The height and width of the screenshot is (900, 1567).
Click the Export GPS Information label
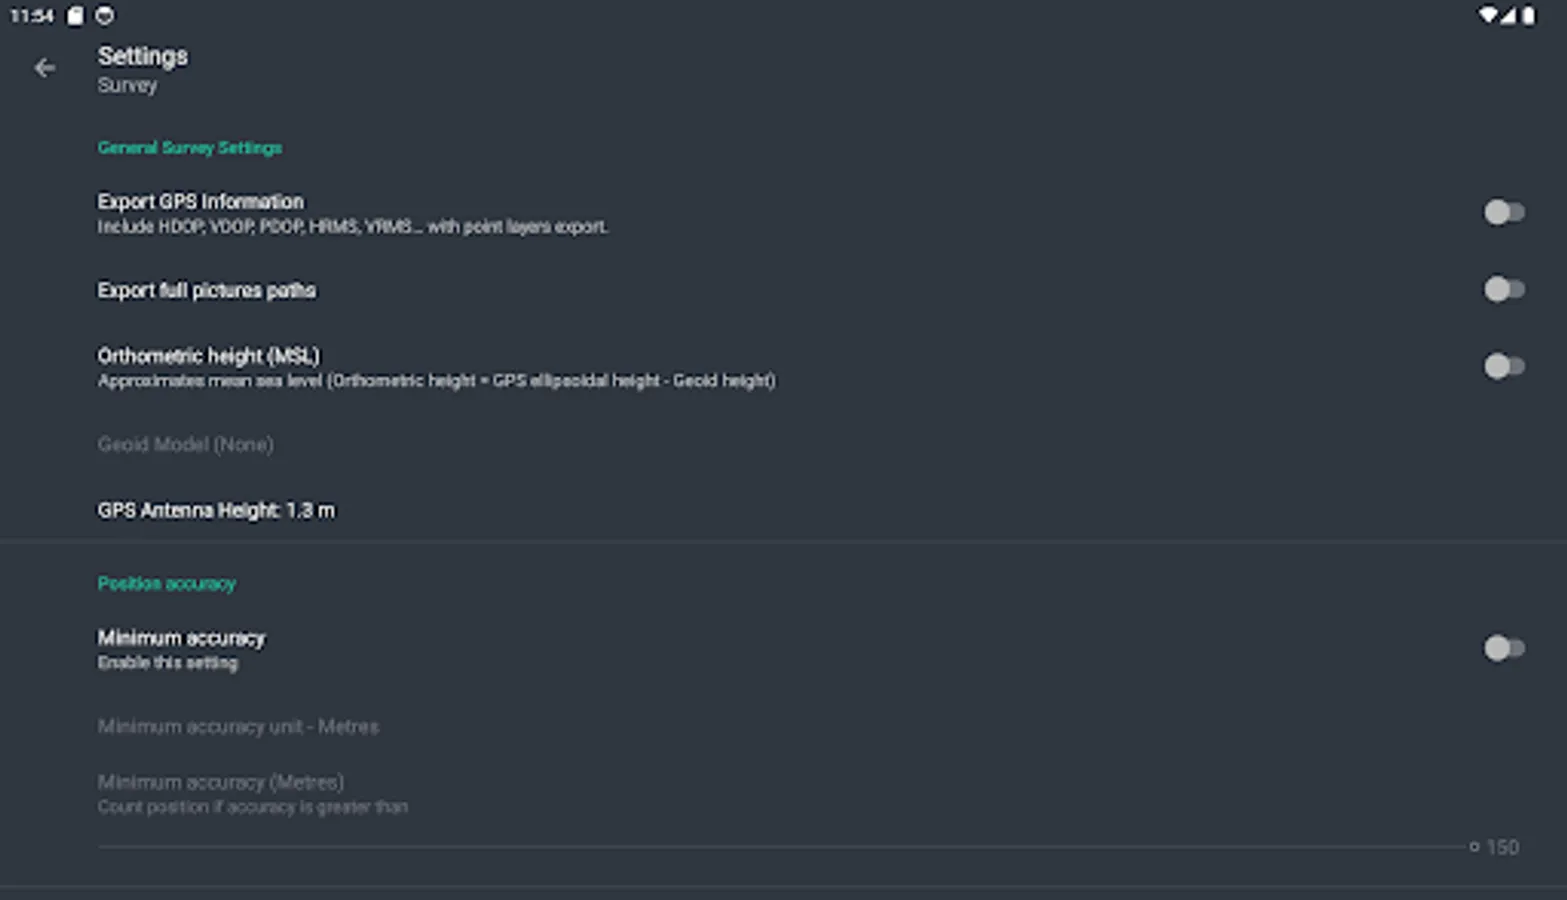point(201,201)
